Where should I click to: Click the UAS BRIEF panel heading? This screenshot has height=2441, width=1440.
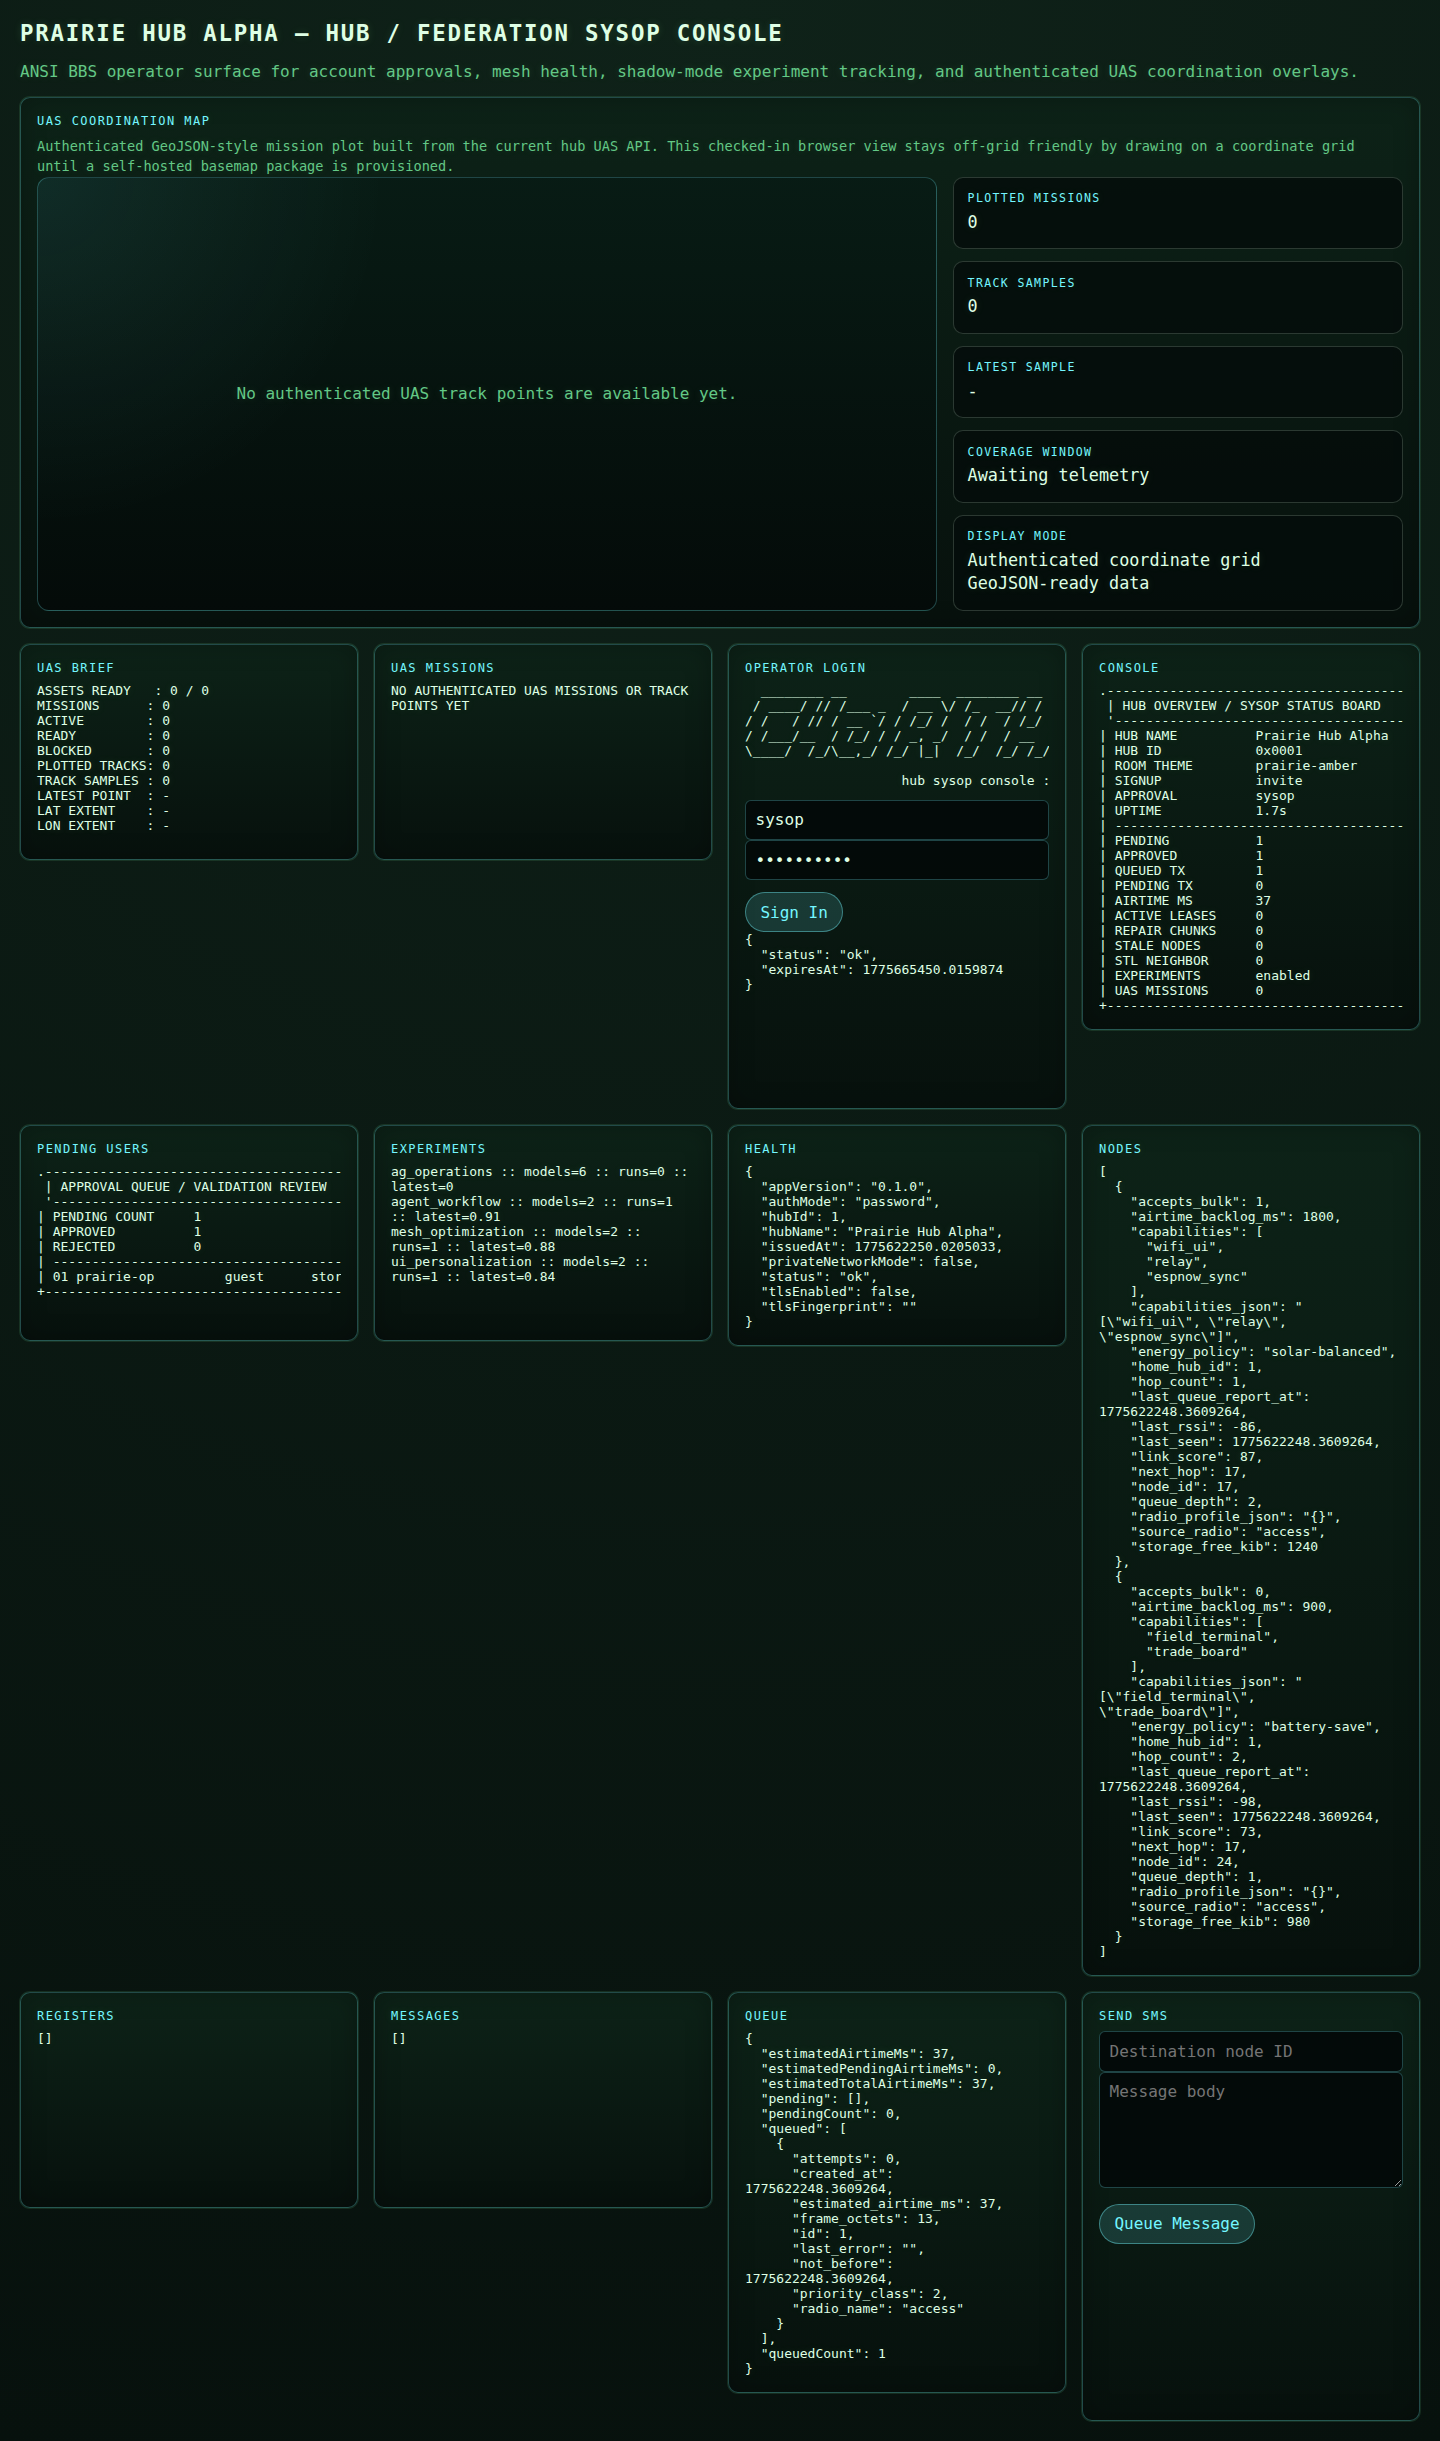click(x=75, y=668)
